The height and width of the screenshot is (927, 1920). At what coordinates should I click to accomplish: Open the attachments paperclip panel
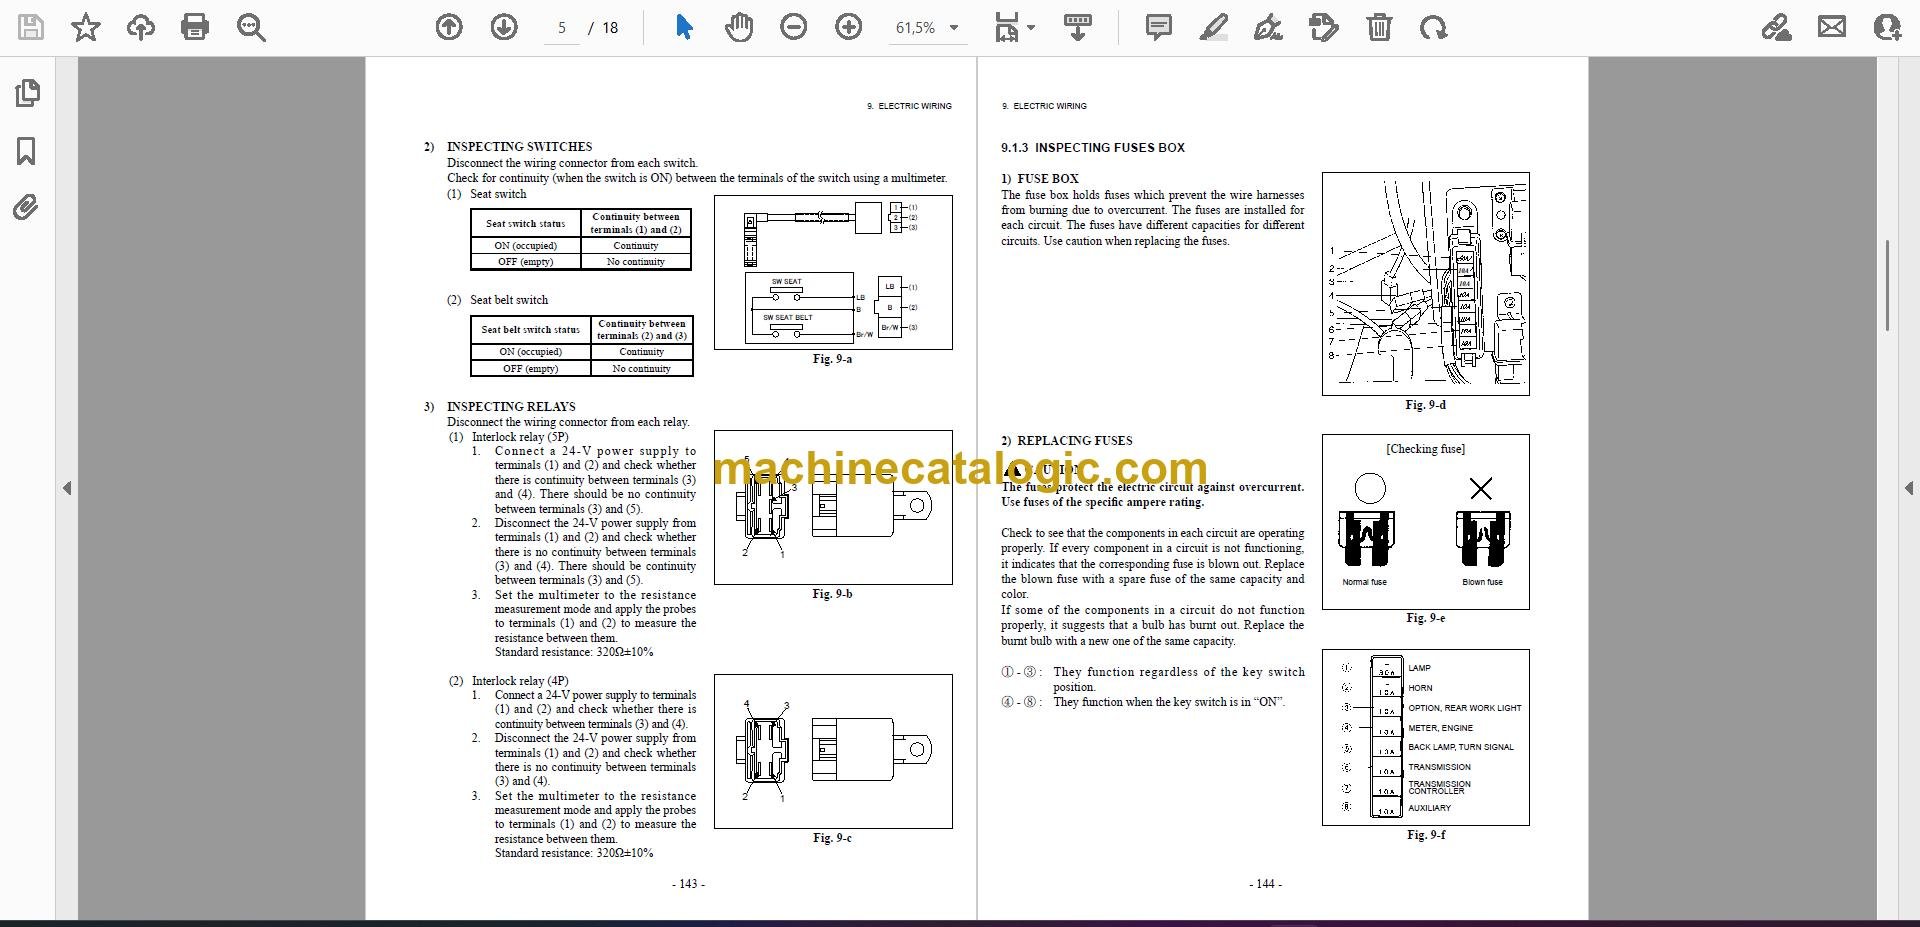click(x=26, y=207)
